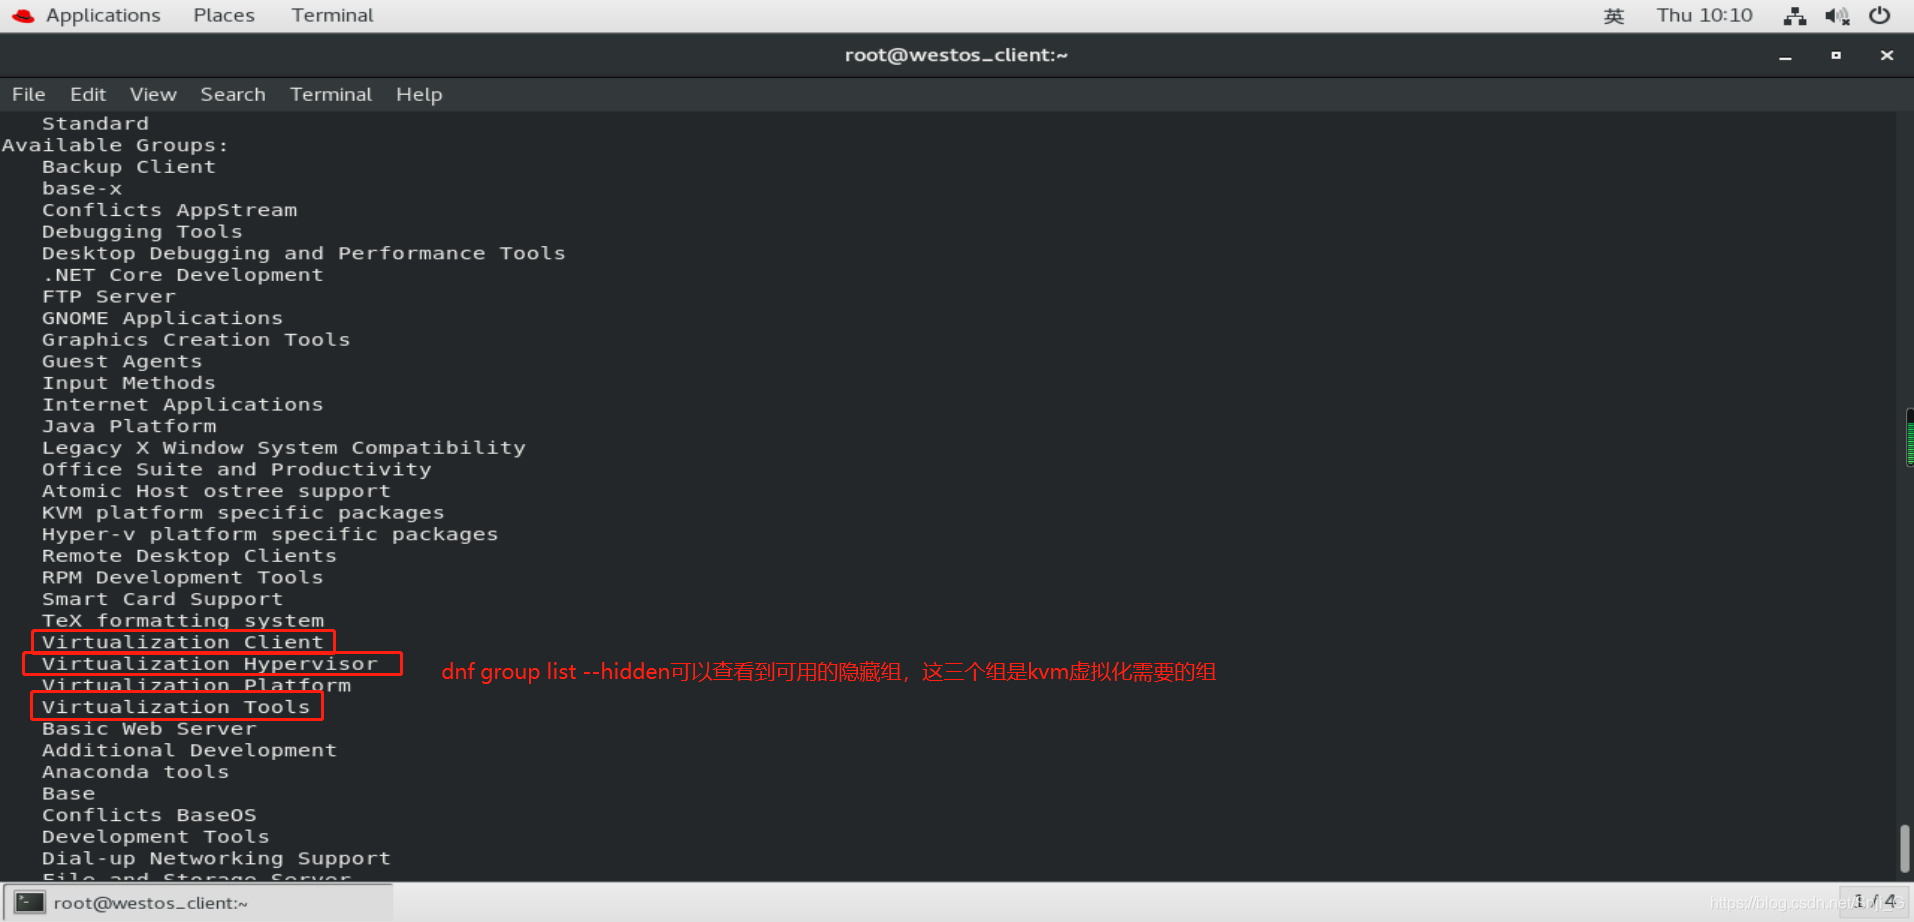Click the text 'Dial-up Networking Support'

(x=216, y=858)
